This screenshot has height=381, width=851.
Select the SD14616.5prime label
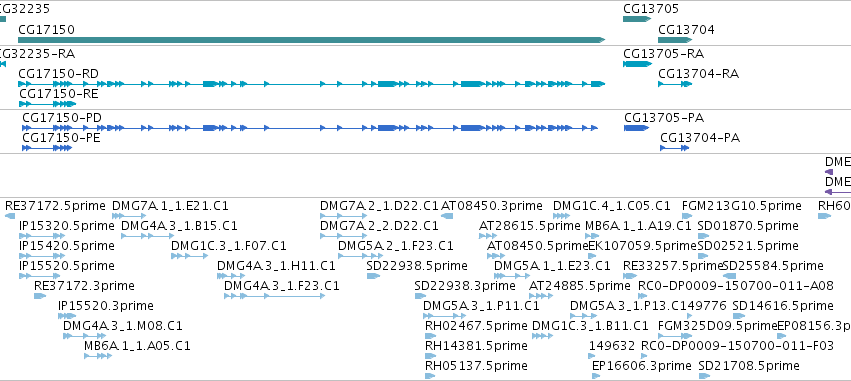coord(783,306)
